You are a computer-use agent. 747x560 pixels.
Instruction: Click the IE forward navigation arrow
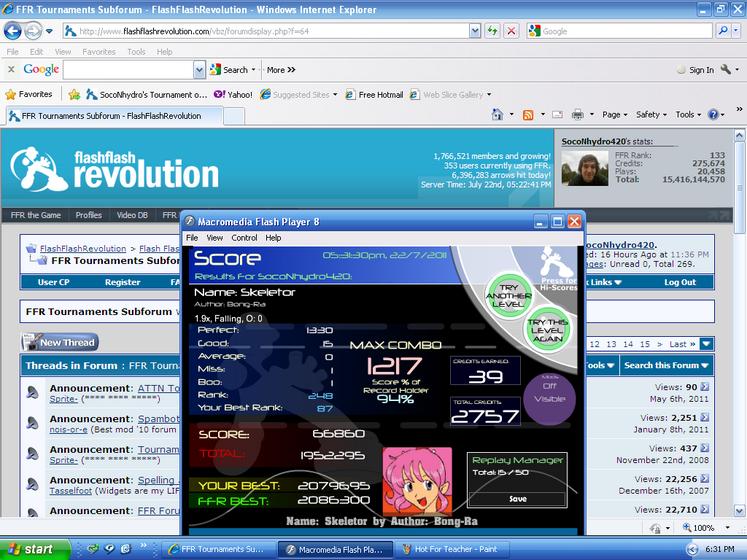pos(33,31)
